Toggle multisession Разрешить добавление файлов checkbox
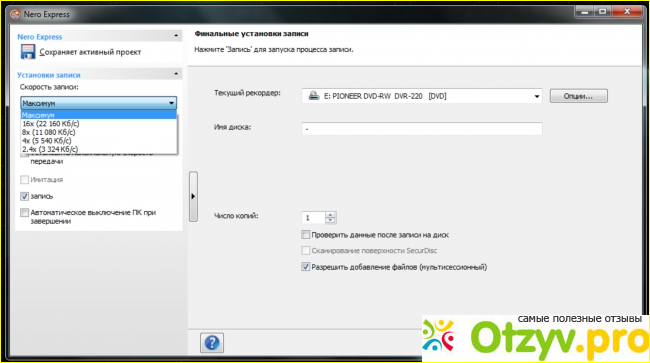 306,267
